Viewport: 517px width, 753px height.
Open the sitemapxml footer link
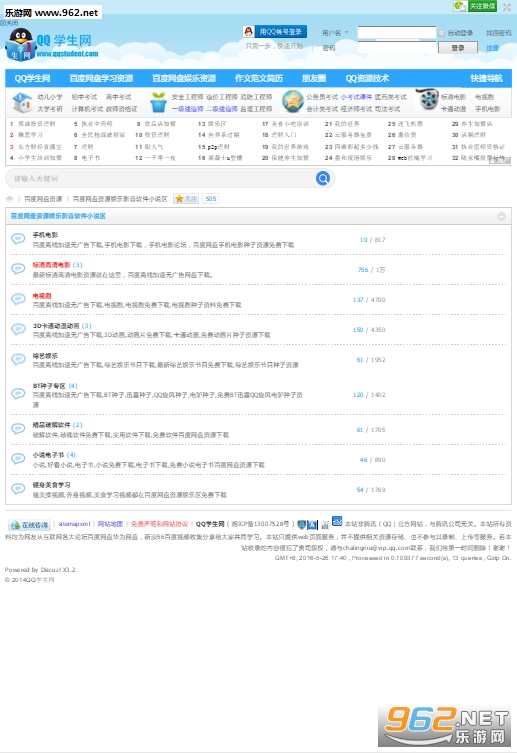[x=74, y=524]
